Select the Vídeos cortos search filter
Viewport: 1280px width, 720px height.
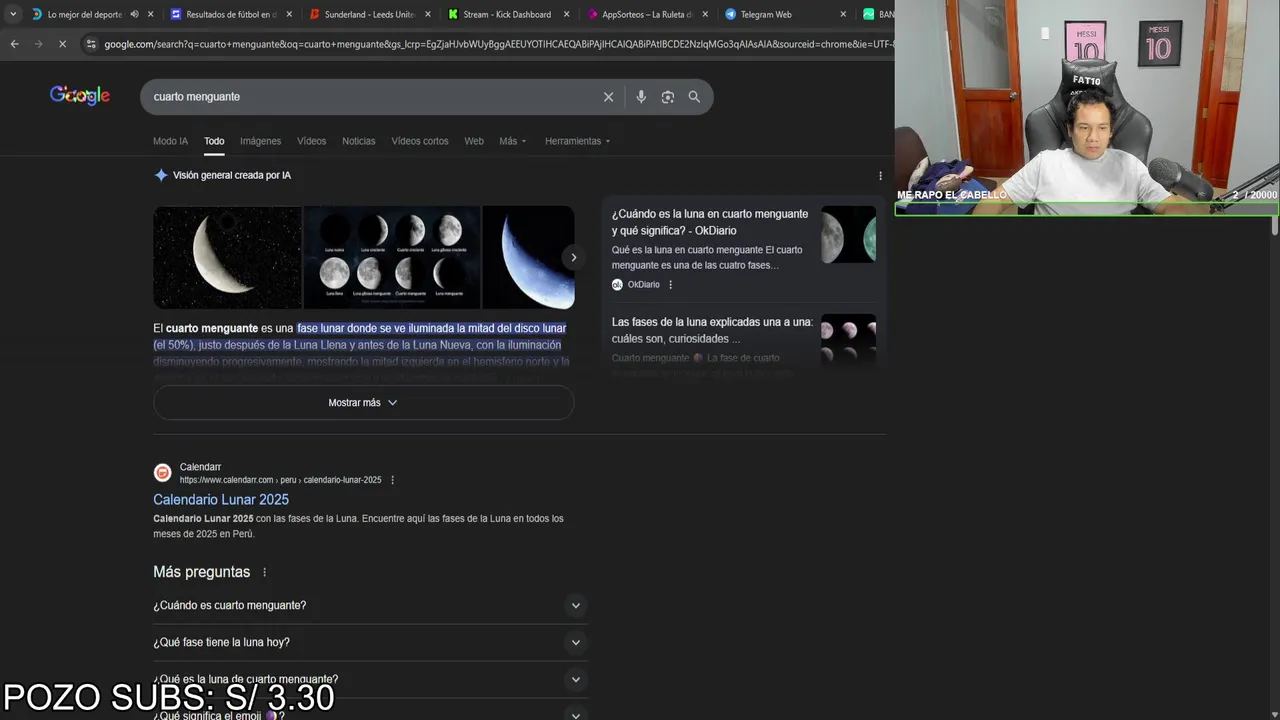click(x=420, y=141)
